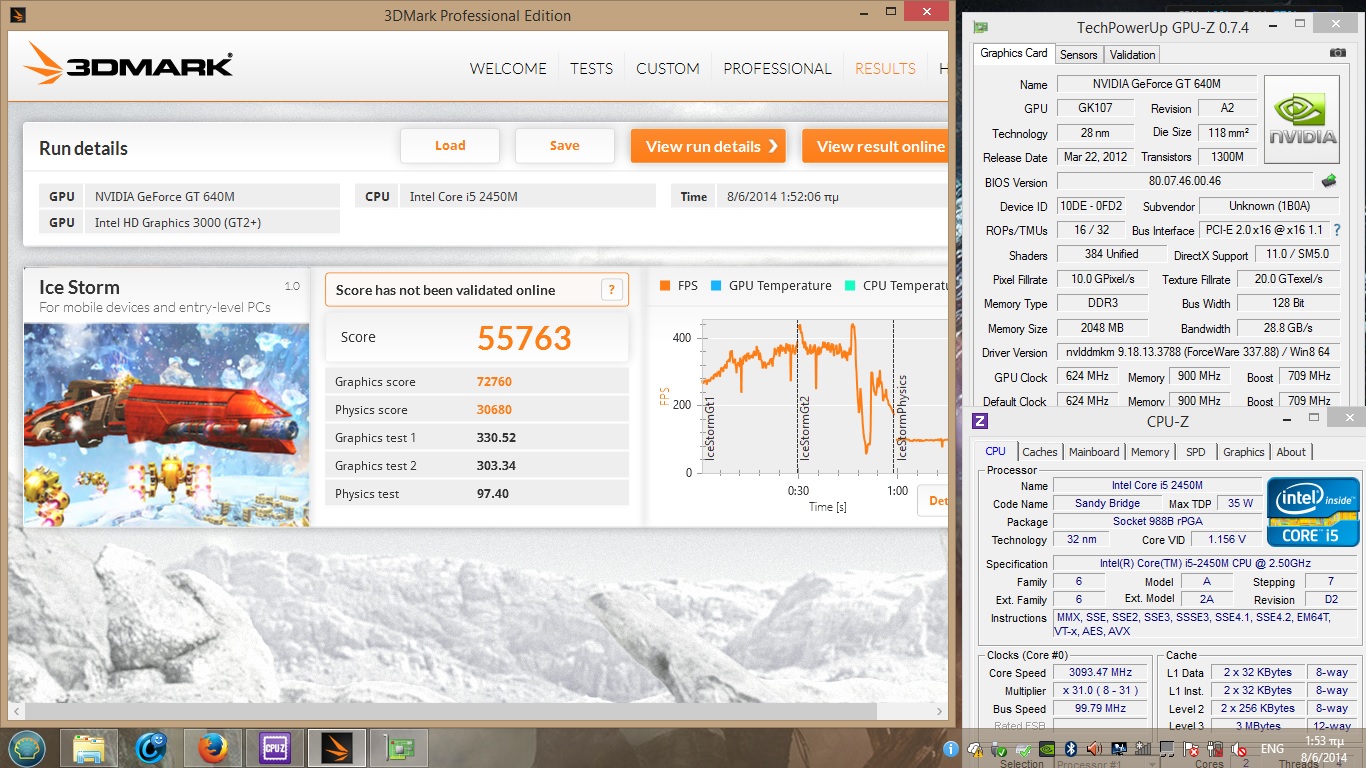This screenshot has height=768, width=1366.
Task: Click the IceStormPhysics marker on the graph
Action: coord(901,418)
